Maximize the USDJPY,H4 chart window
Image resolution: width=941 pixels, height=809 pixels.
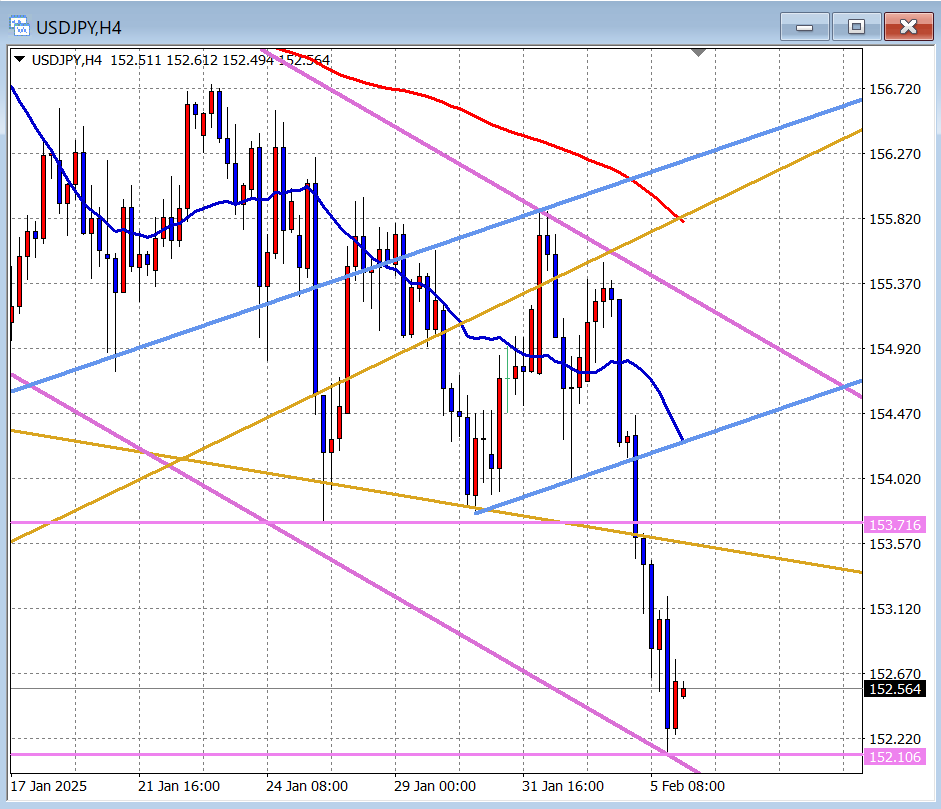tap(856, 27)
